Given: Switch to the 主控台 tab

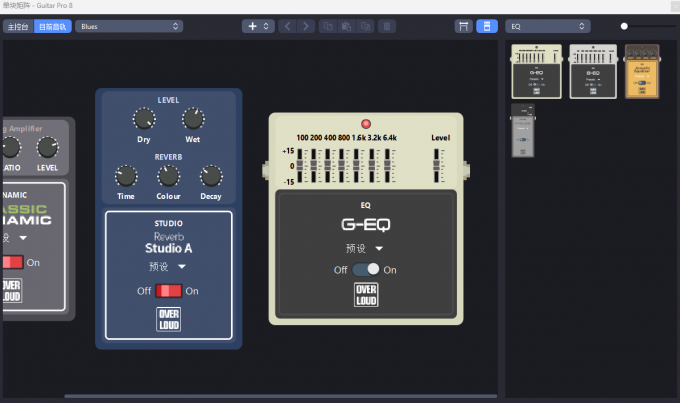Looking at the screenshot, I should coord(18,26).
